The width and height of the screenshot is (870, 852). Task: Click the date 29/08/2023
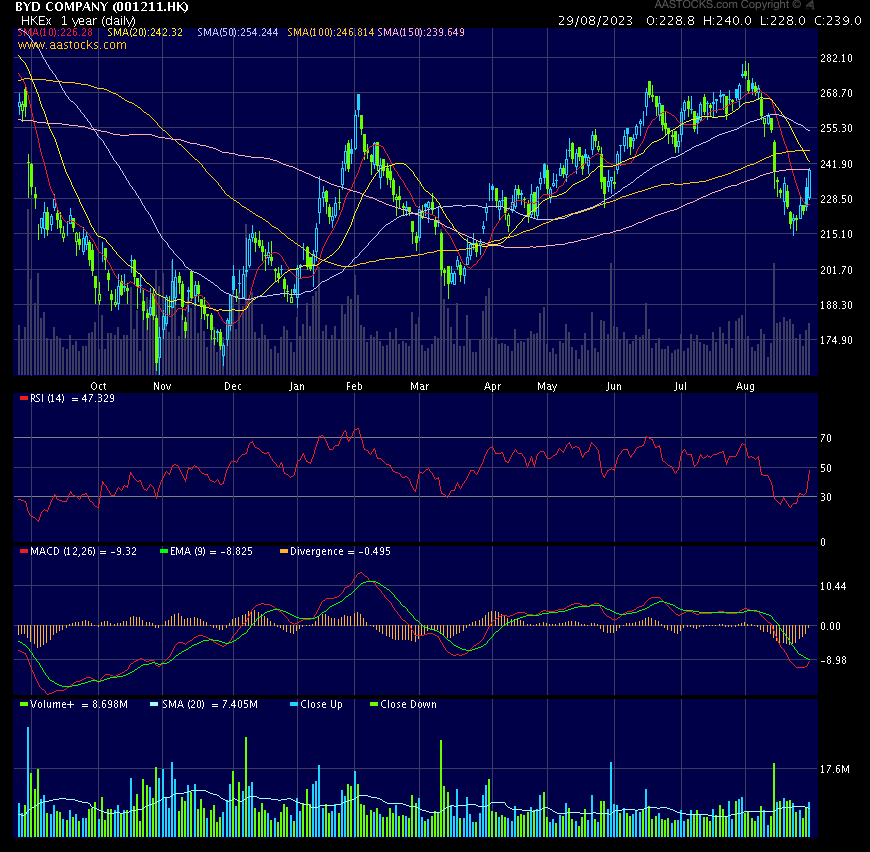[x=595, y=21]
